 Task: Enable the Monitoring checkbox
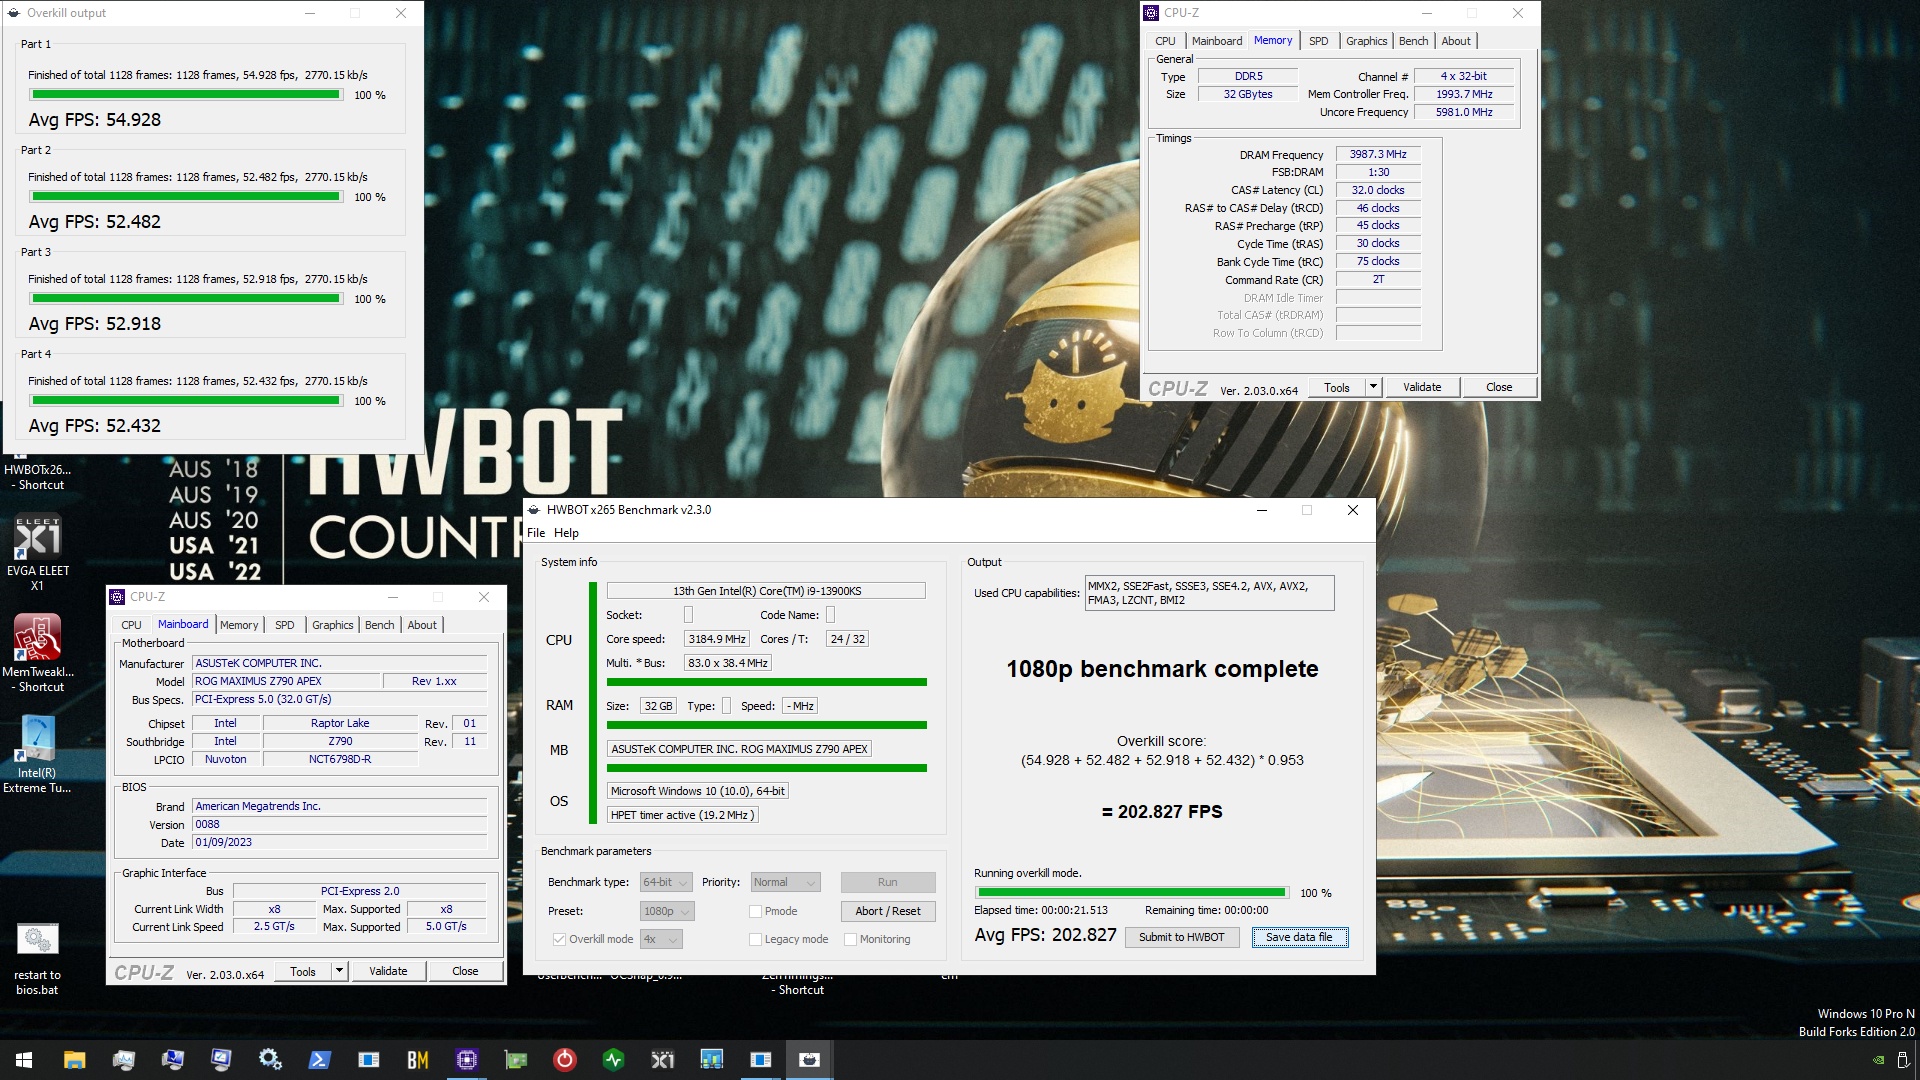pos(850,939)
